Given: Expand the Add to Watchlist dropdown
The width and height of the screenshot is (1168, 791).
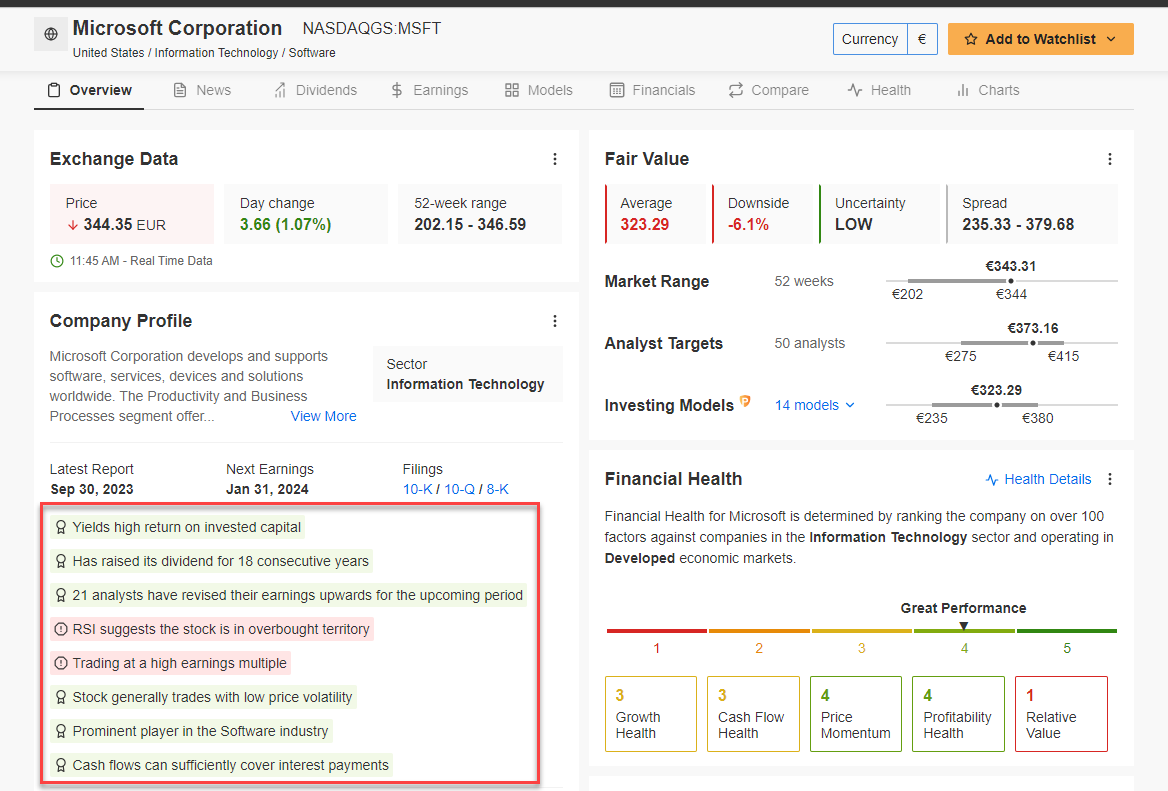Looking at the screenshot, I should pyautogui.click(x=1111, y=39).
